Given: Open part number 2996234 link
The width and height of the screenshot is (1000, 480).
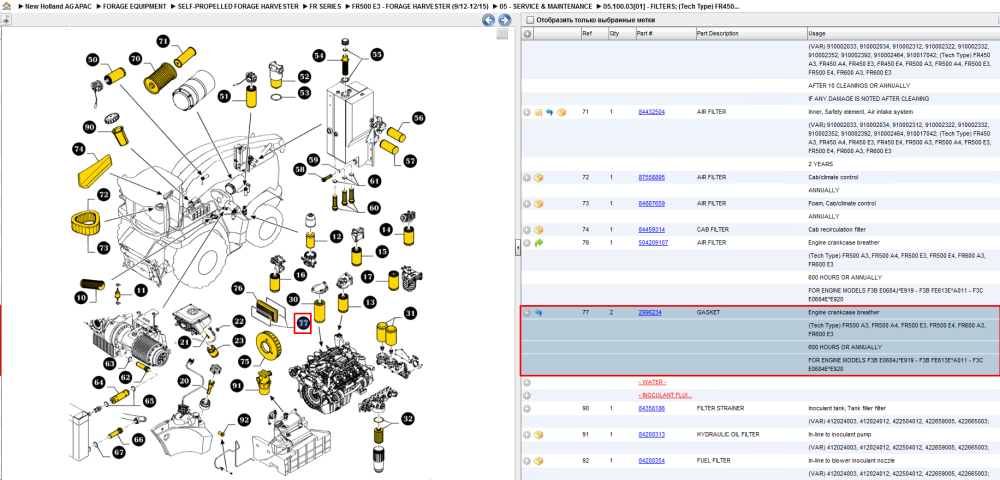Looking at the screenshot, I should pos(649,313).
